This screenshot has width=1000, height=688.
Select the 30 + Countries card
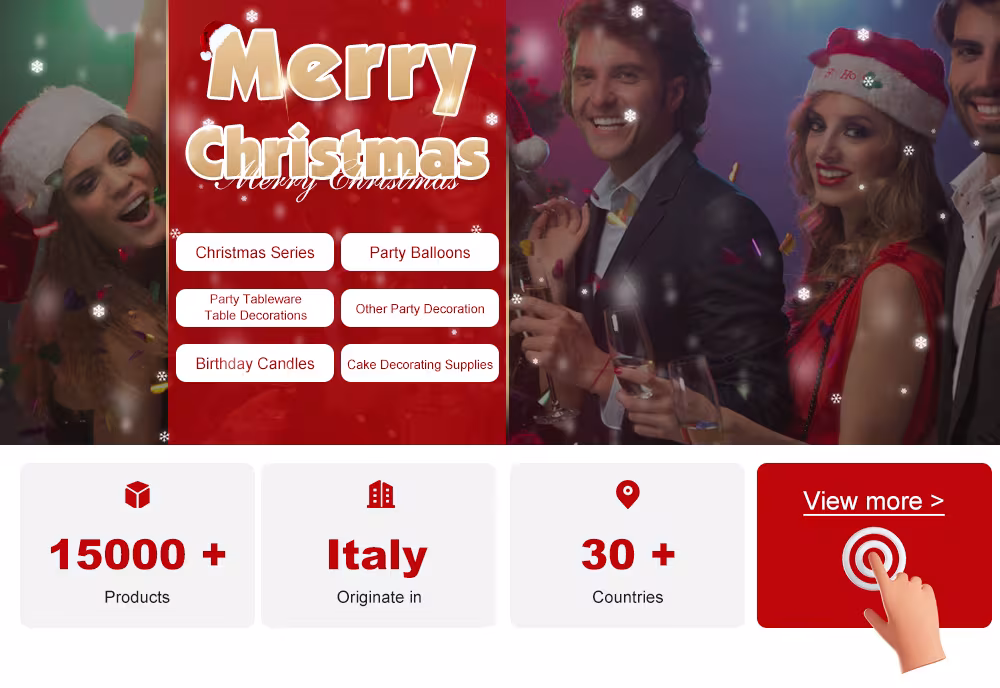[628, 546]
